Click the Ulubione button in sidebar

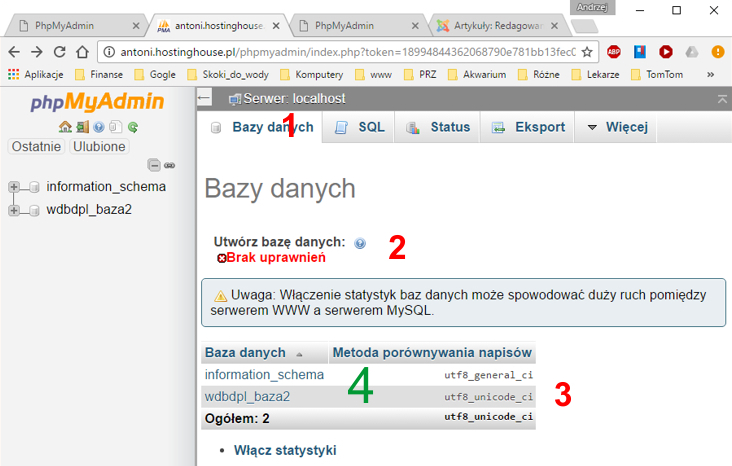tap(99, 146)
